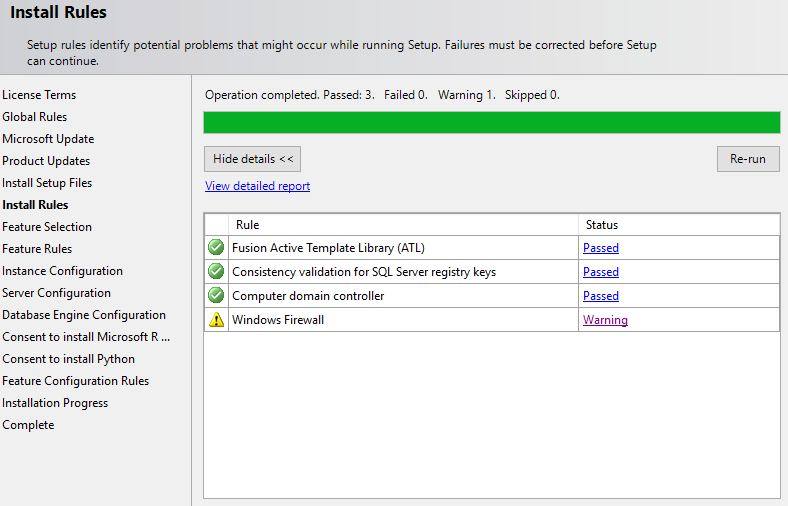Image resolution: width=788 pixels, height=506 pixels.
Task: Select the Global Rules step
Action: point(34,117)
